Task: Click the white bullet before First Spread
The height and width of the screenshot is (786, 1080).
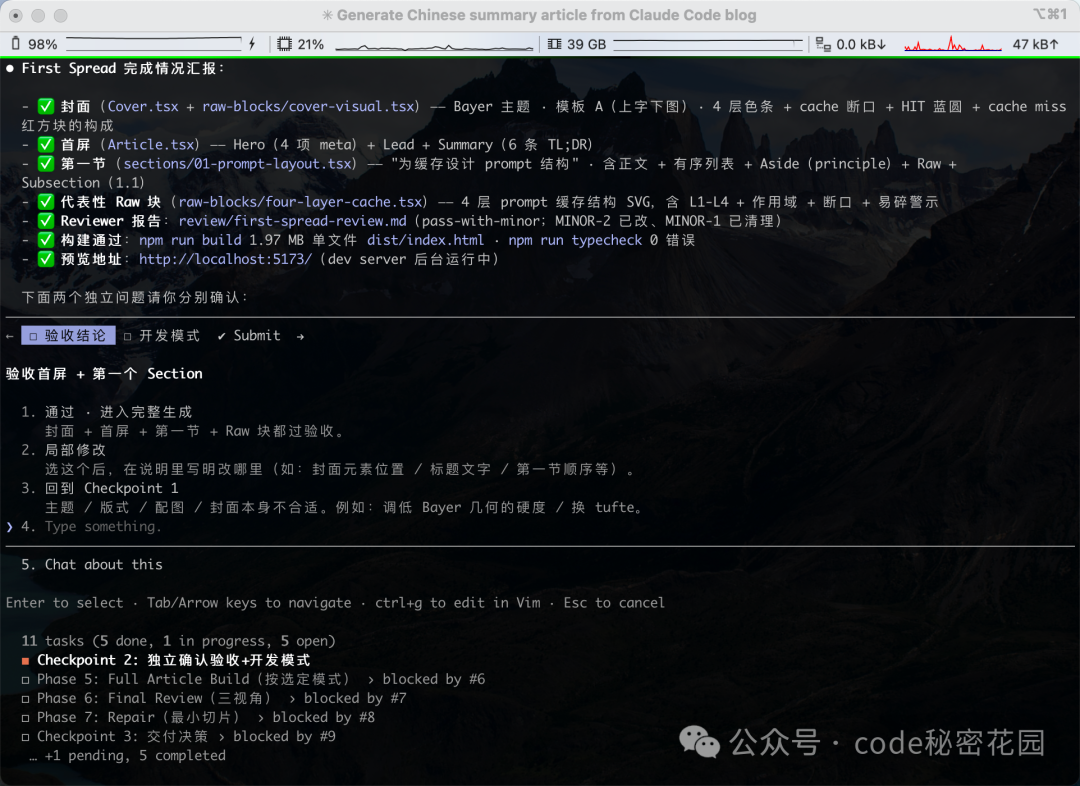Action: coord(10,68)
